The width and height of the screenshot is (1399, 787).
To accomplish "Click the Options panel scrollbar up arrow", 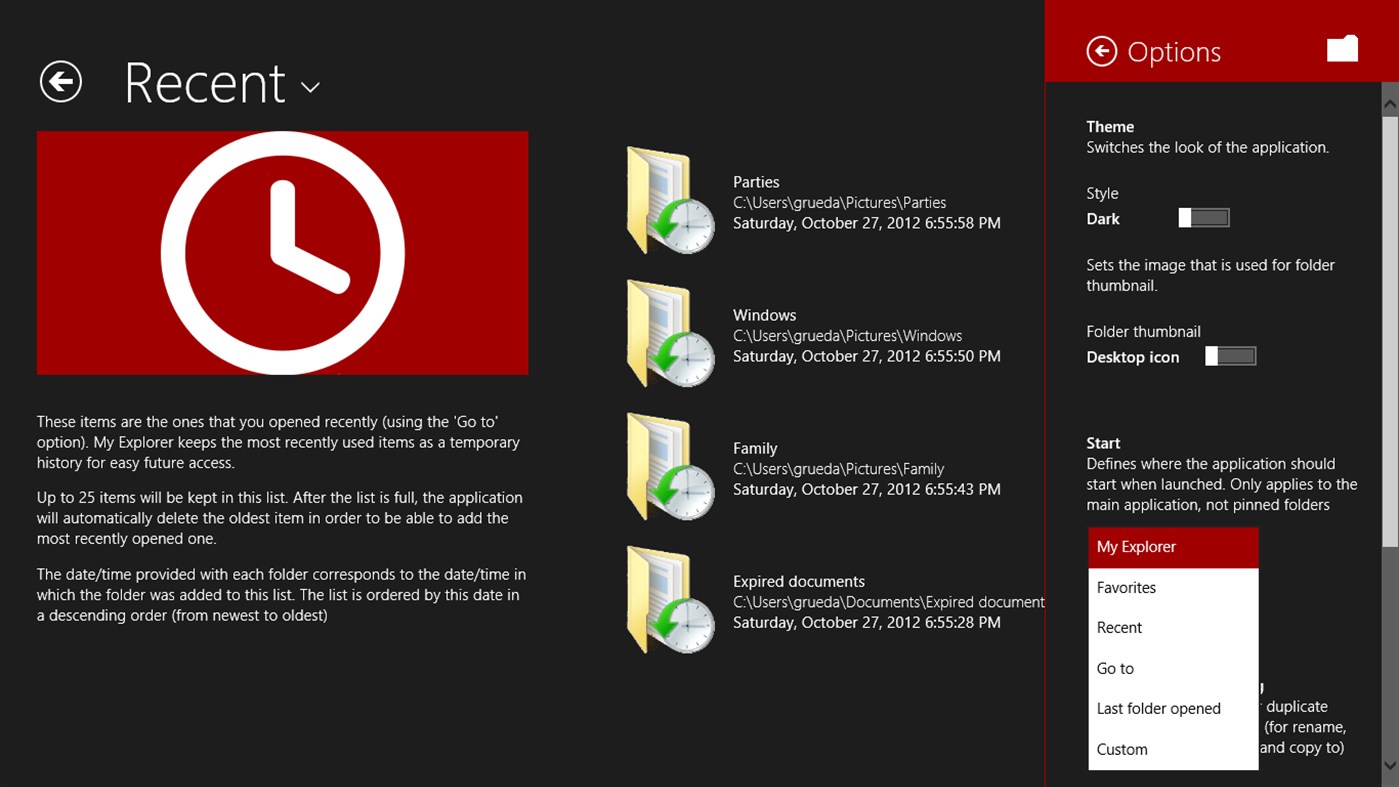I will tap(1390, 103).
